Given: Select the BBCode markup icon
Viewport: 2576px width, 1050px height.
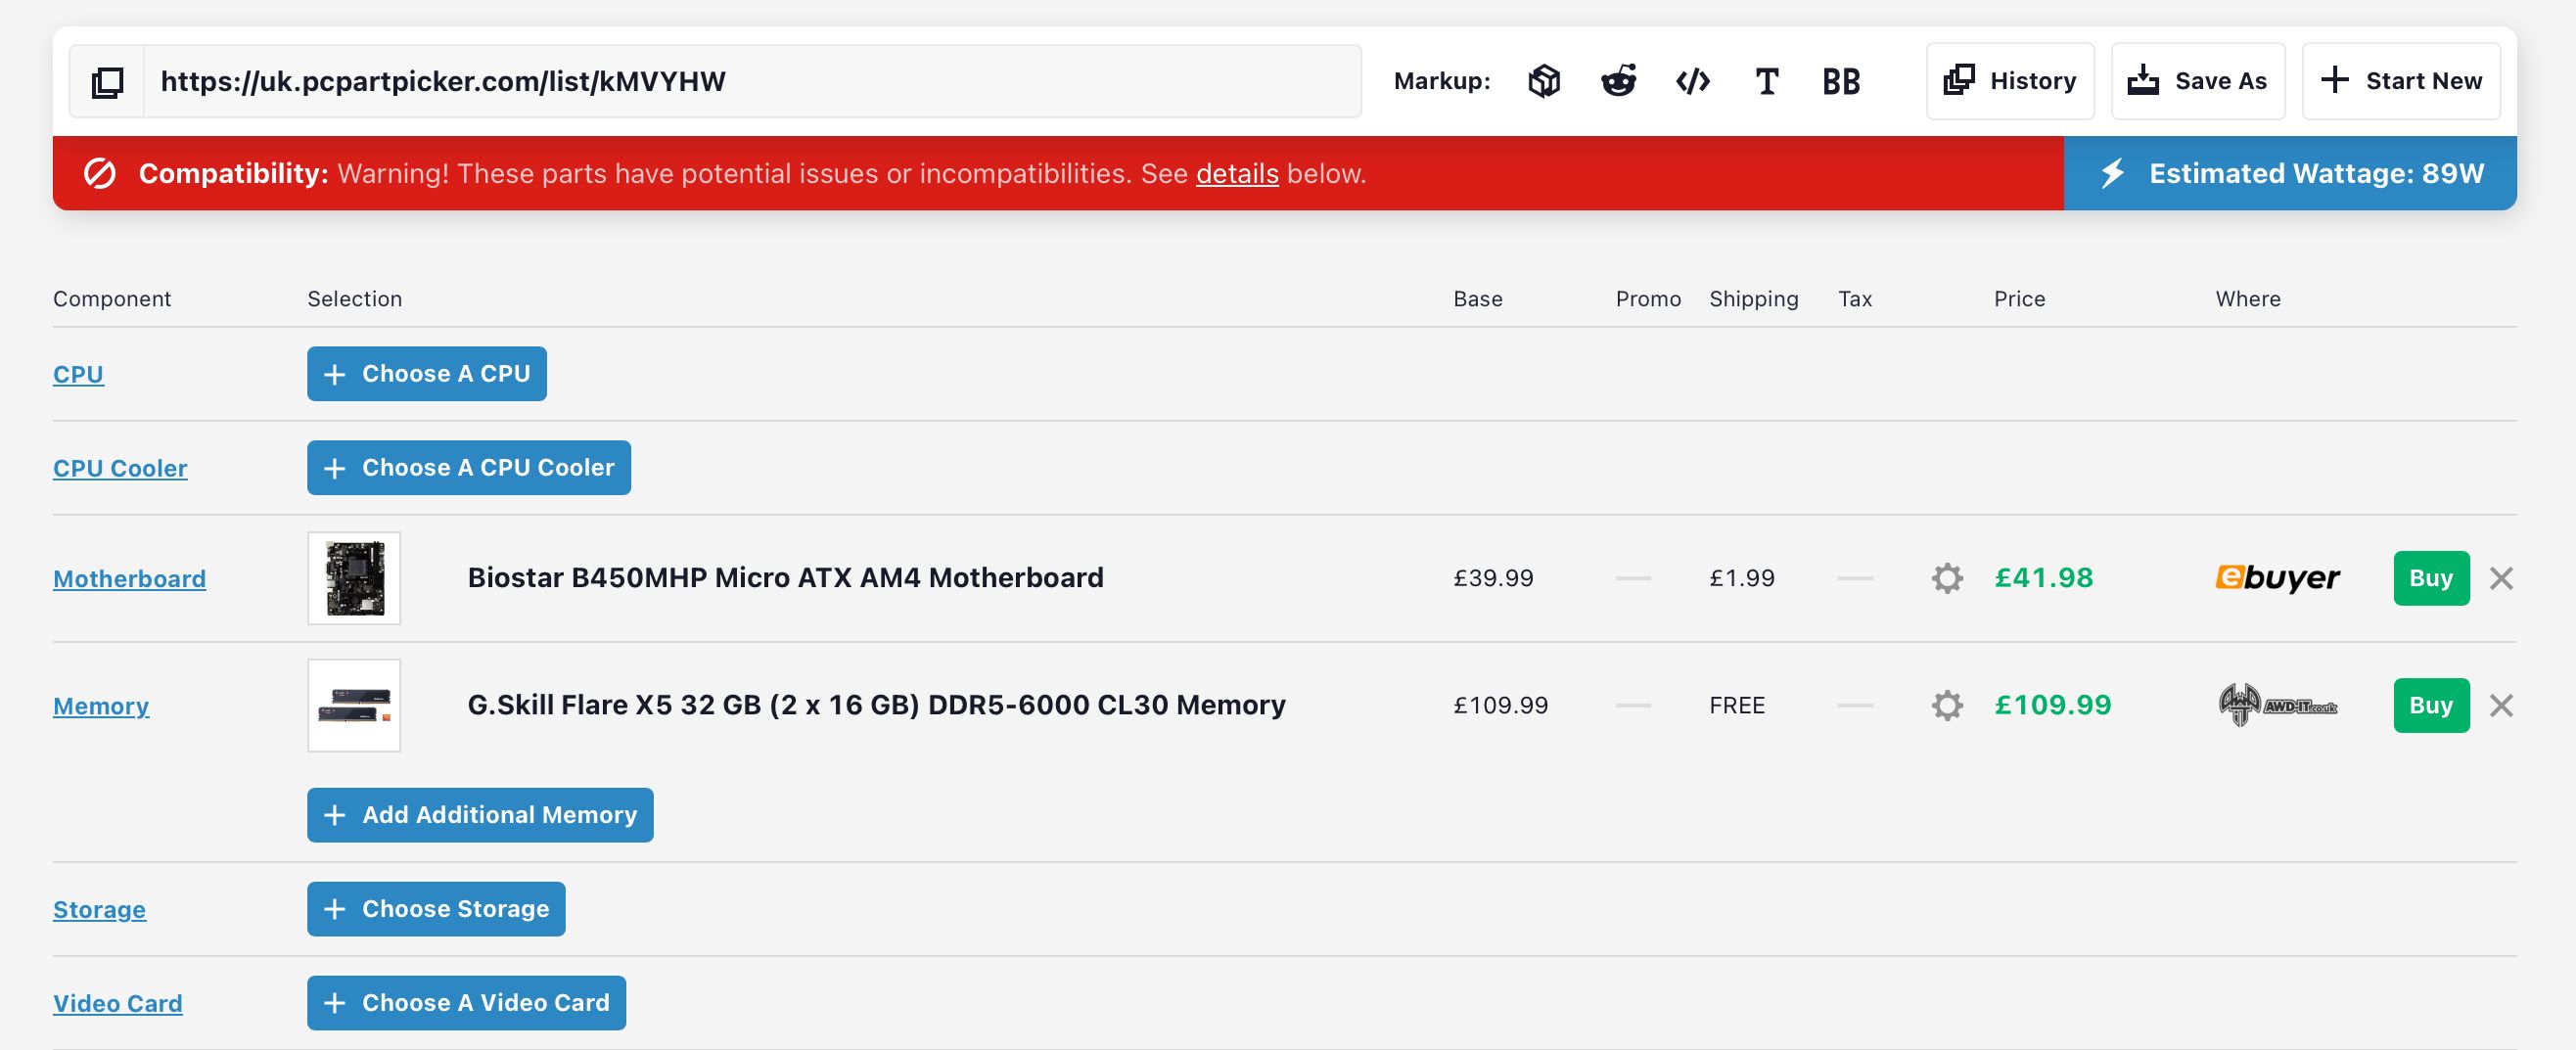Looking at the screenshot, I should pyautogui.click(x=1840, y=81).
